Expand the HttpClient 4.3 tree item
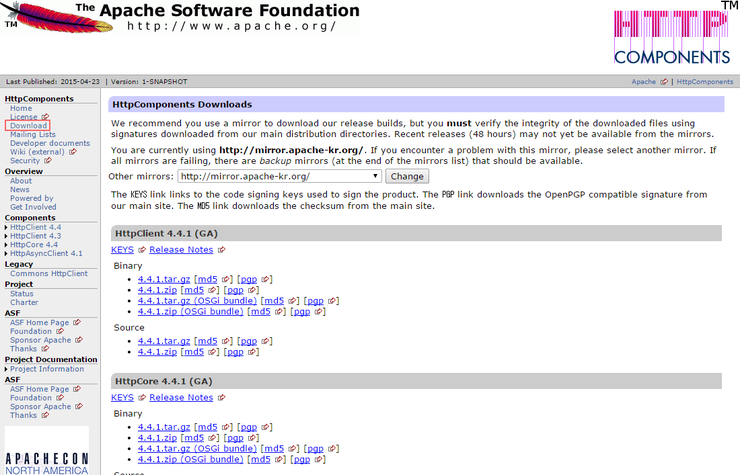This screenshot has width=740, height=475. 6,236
